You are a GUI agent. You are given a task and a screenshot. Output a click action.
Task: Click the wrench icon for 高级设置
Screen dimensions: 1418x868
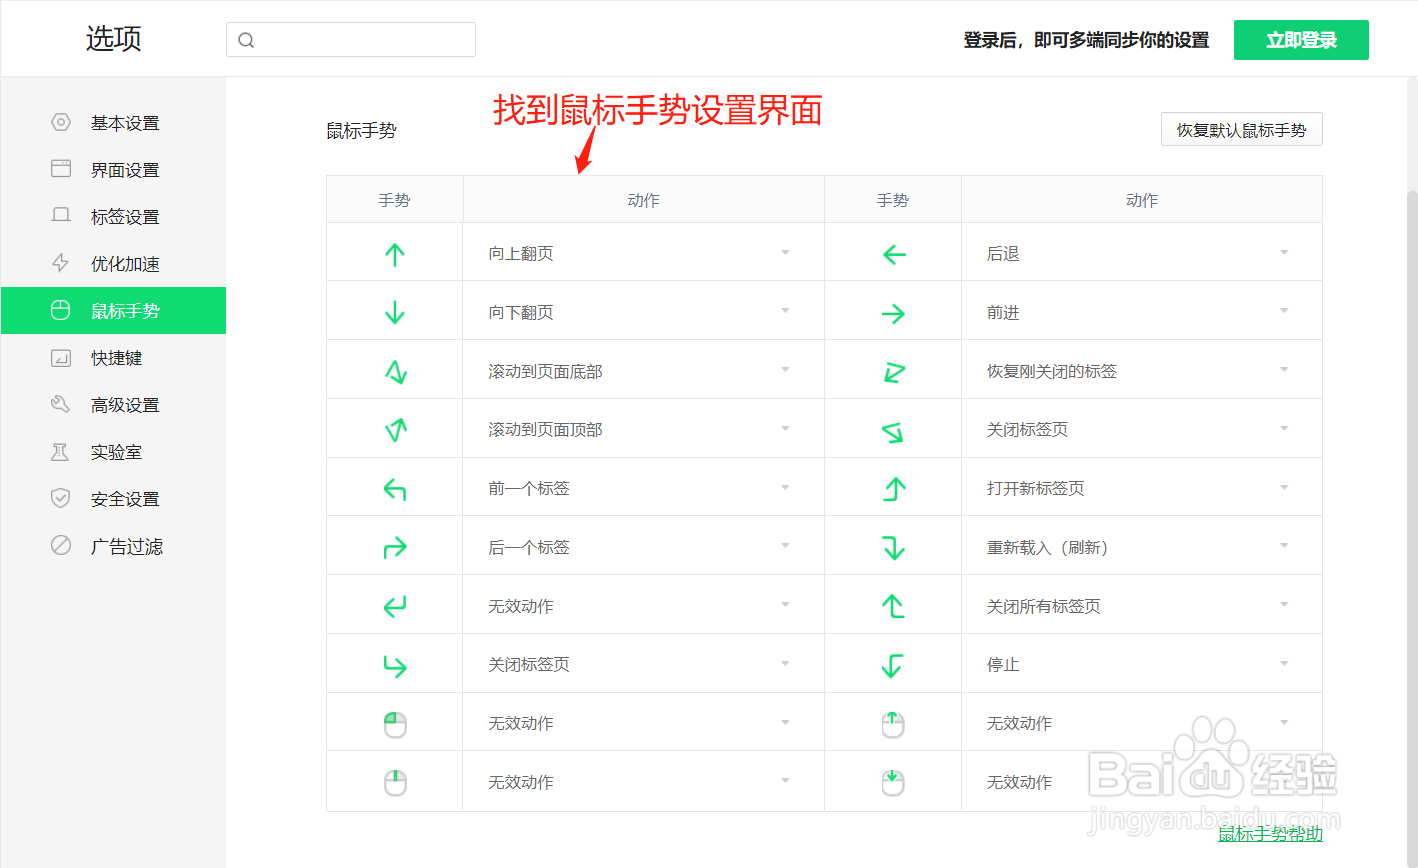pyautogui.click(x=61, y=404)
